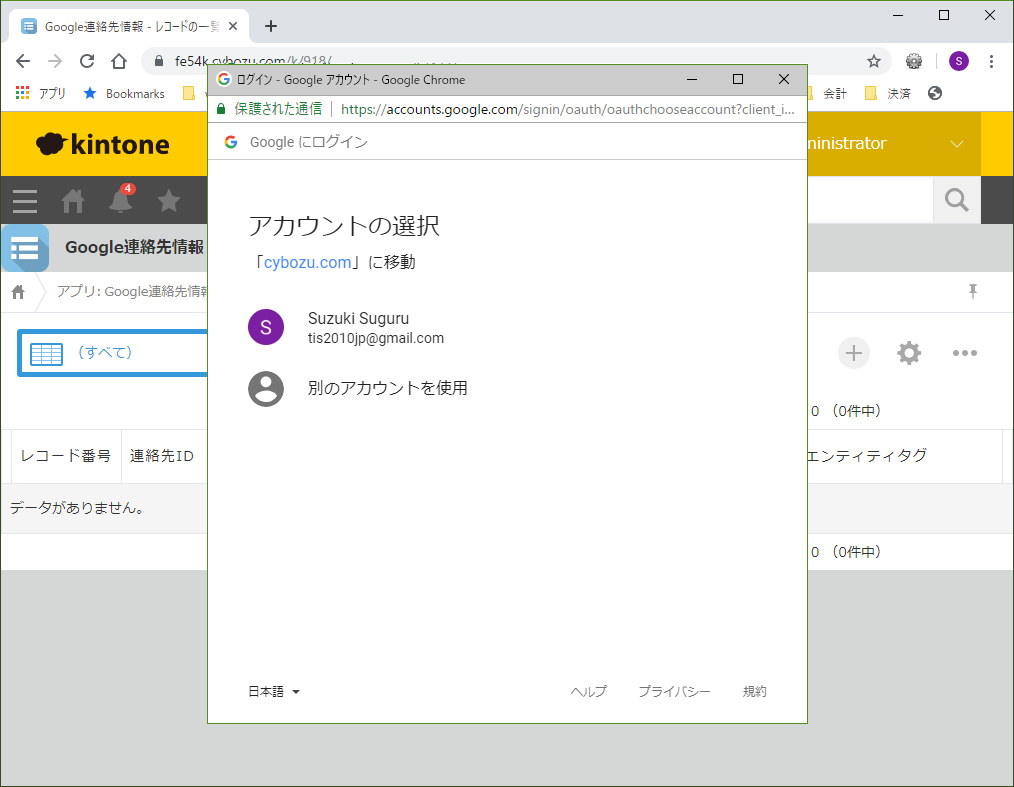
Task: Click breadcrumb アプリ: Google連絡先情報
Action: [132, 292]
